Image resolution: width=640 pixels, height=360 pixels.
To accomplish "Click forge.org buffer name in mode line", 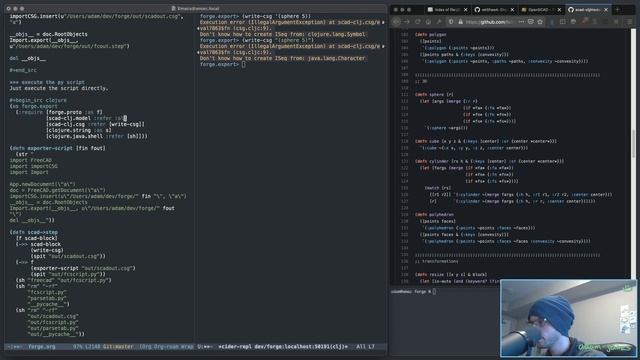I will 41,347.
